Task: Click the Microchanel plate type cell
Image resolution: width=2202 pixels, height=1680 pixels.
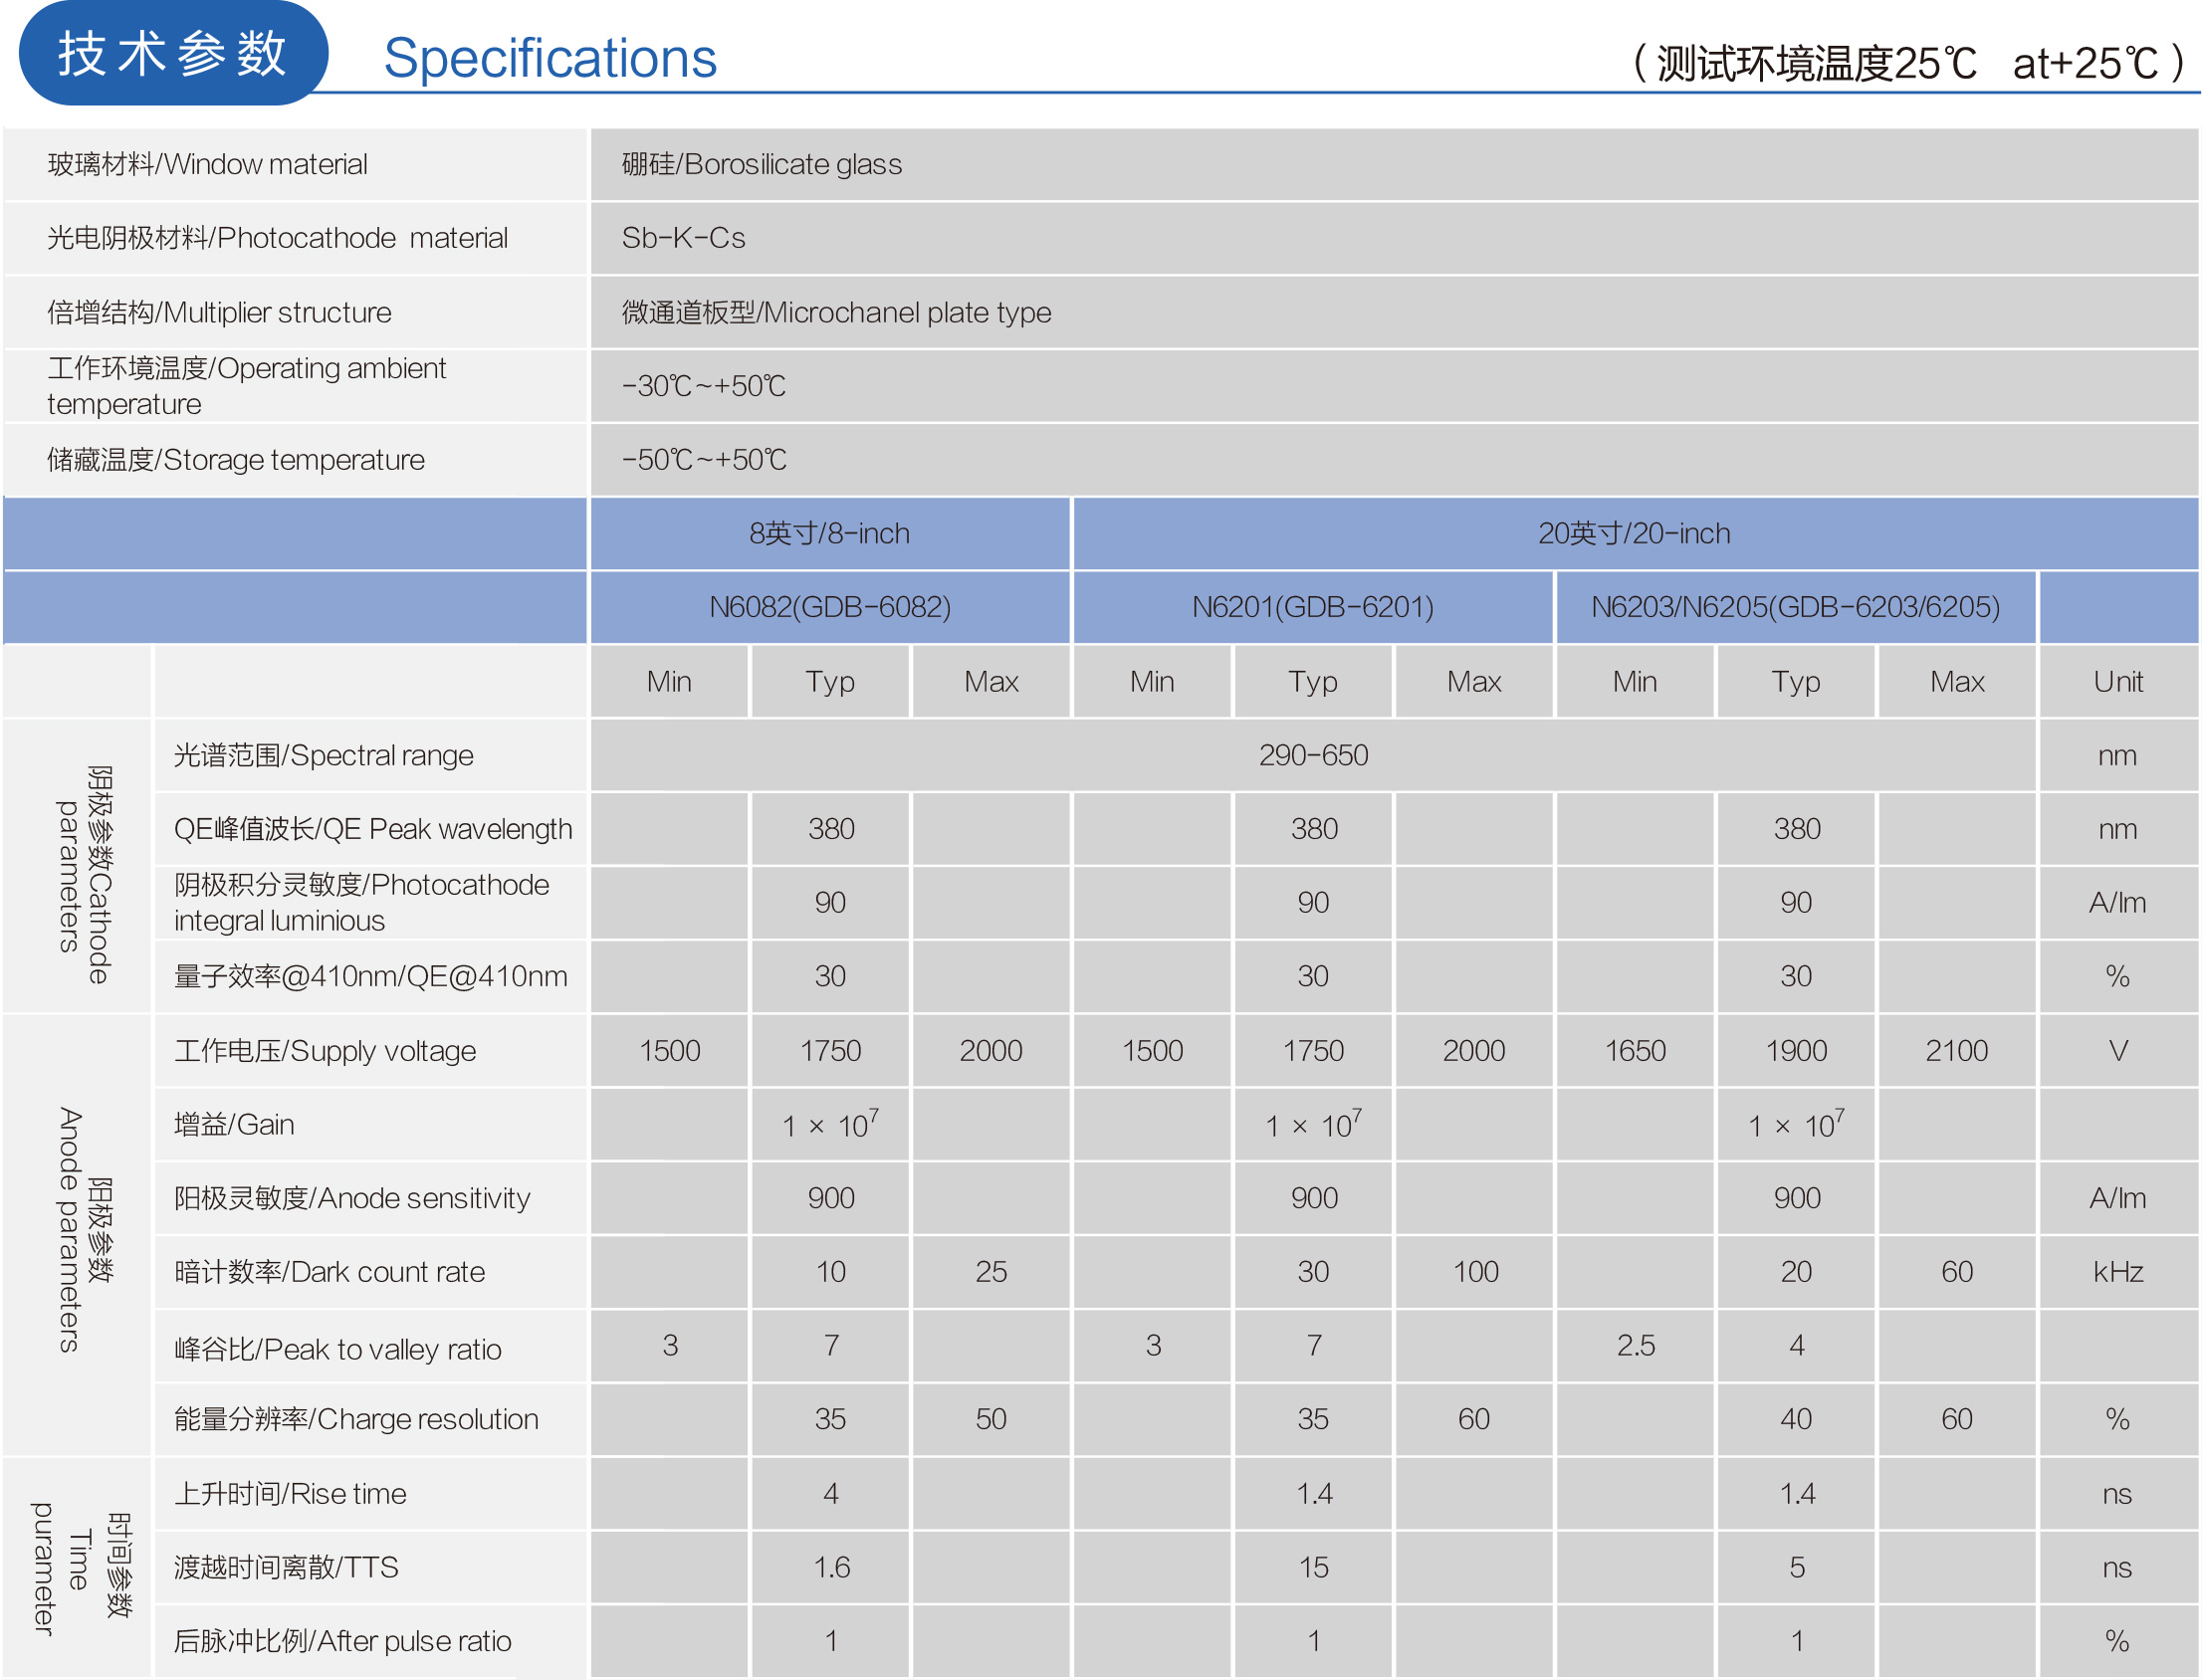Action: (x=836, y=313)
